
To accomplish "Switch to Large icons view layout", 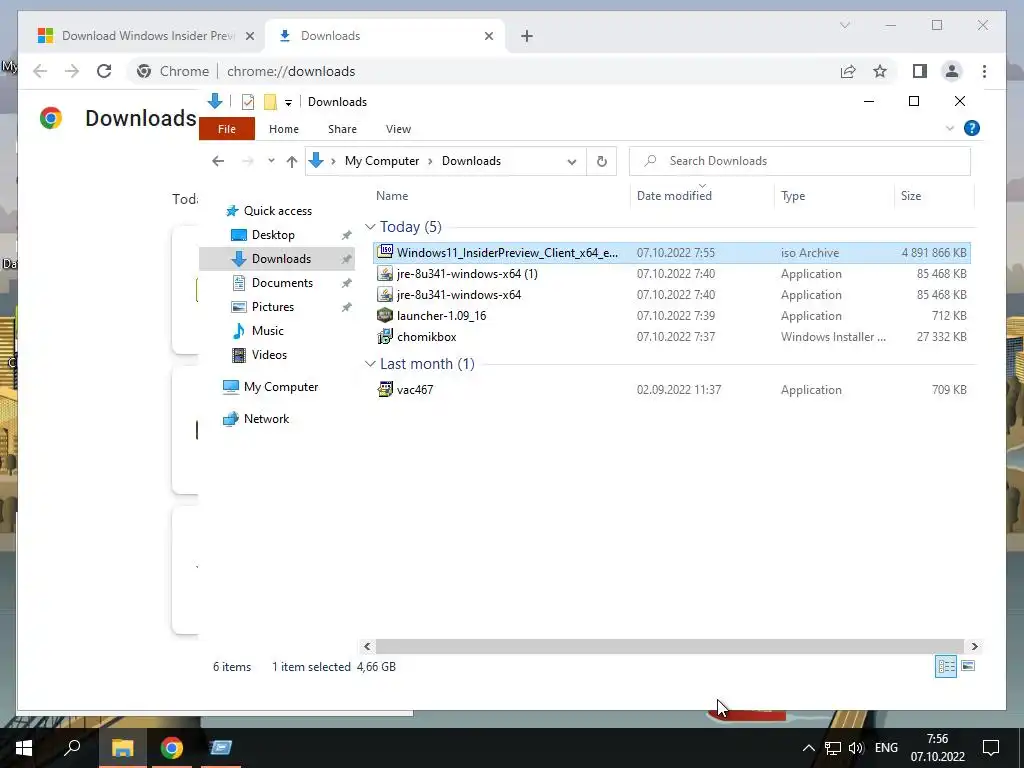I will coord(968,665).
